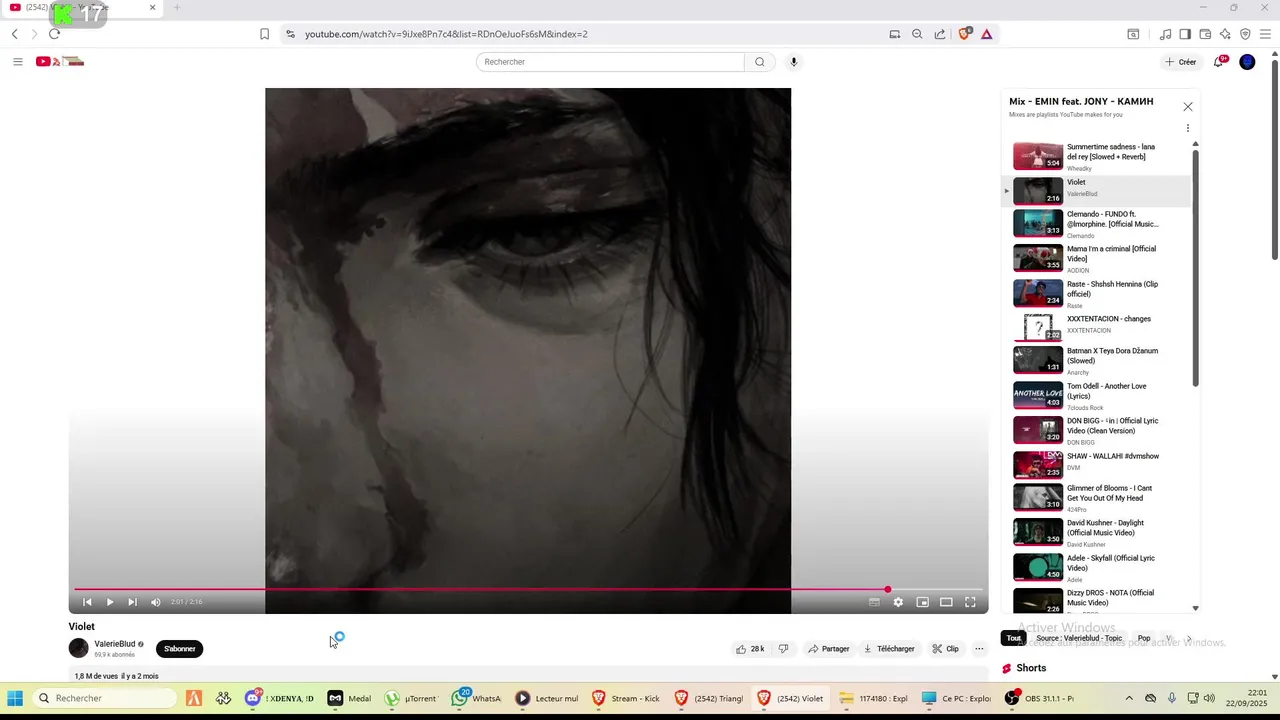Skip to the next video

(x=132, y=602)
